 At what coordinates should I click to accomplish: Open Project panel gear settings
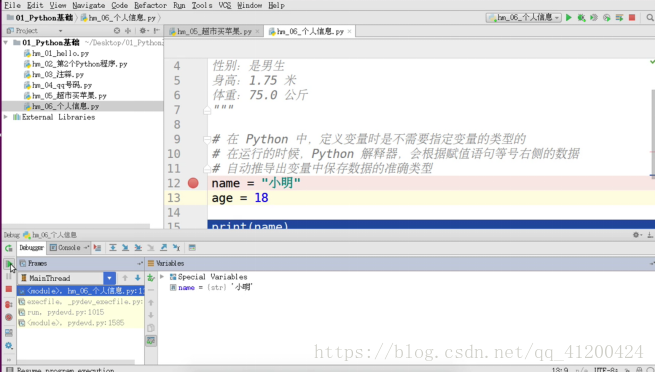click(143, 30)
